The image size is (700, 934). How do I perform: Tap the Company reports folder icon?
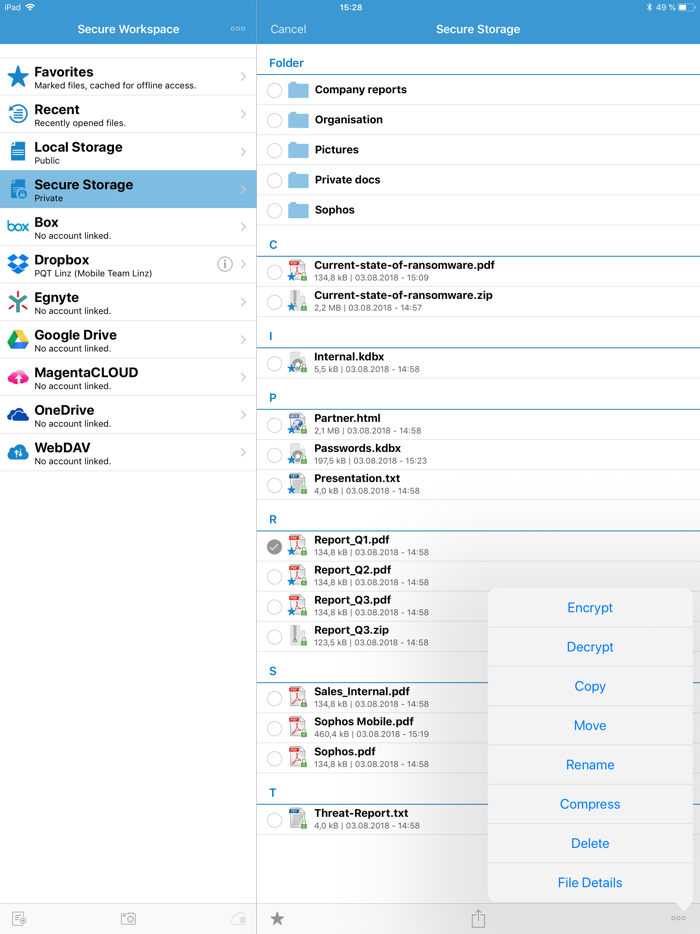click(298, 90)
